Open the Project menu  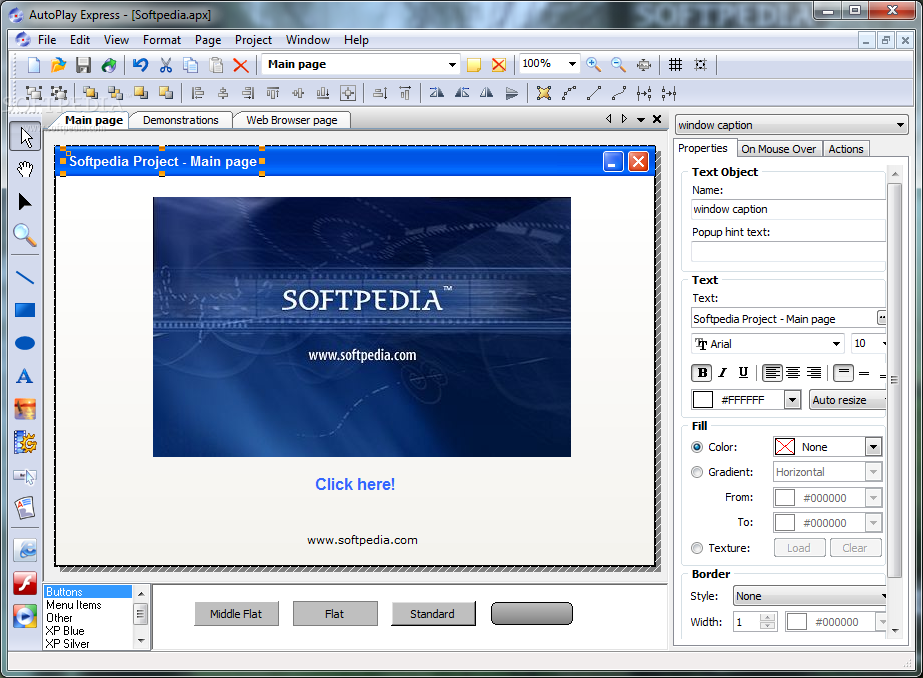(253, 40)
